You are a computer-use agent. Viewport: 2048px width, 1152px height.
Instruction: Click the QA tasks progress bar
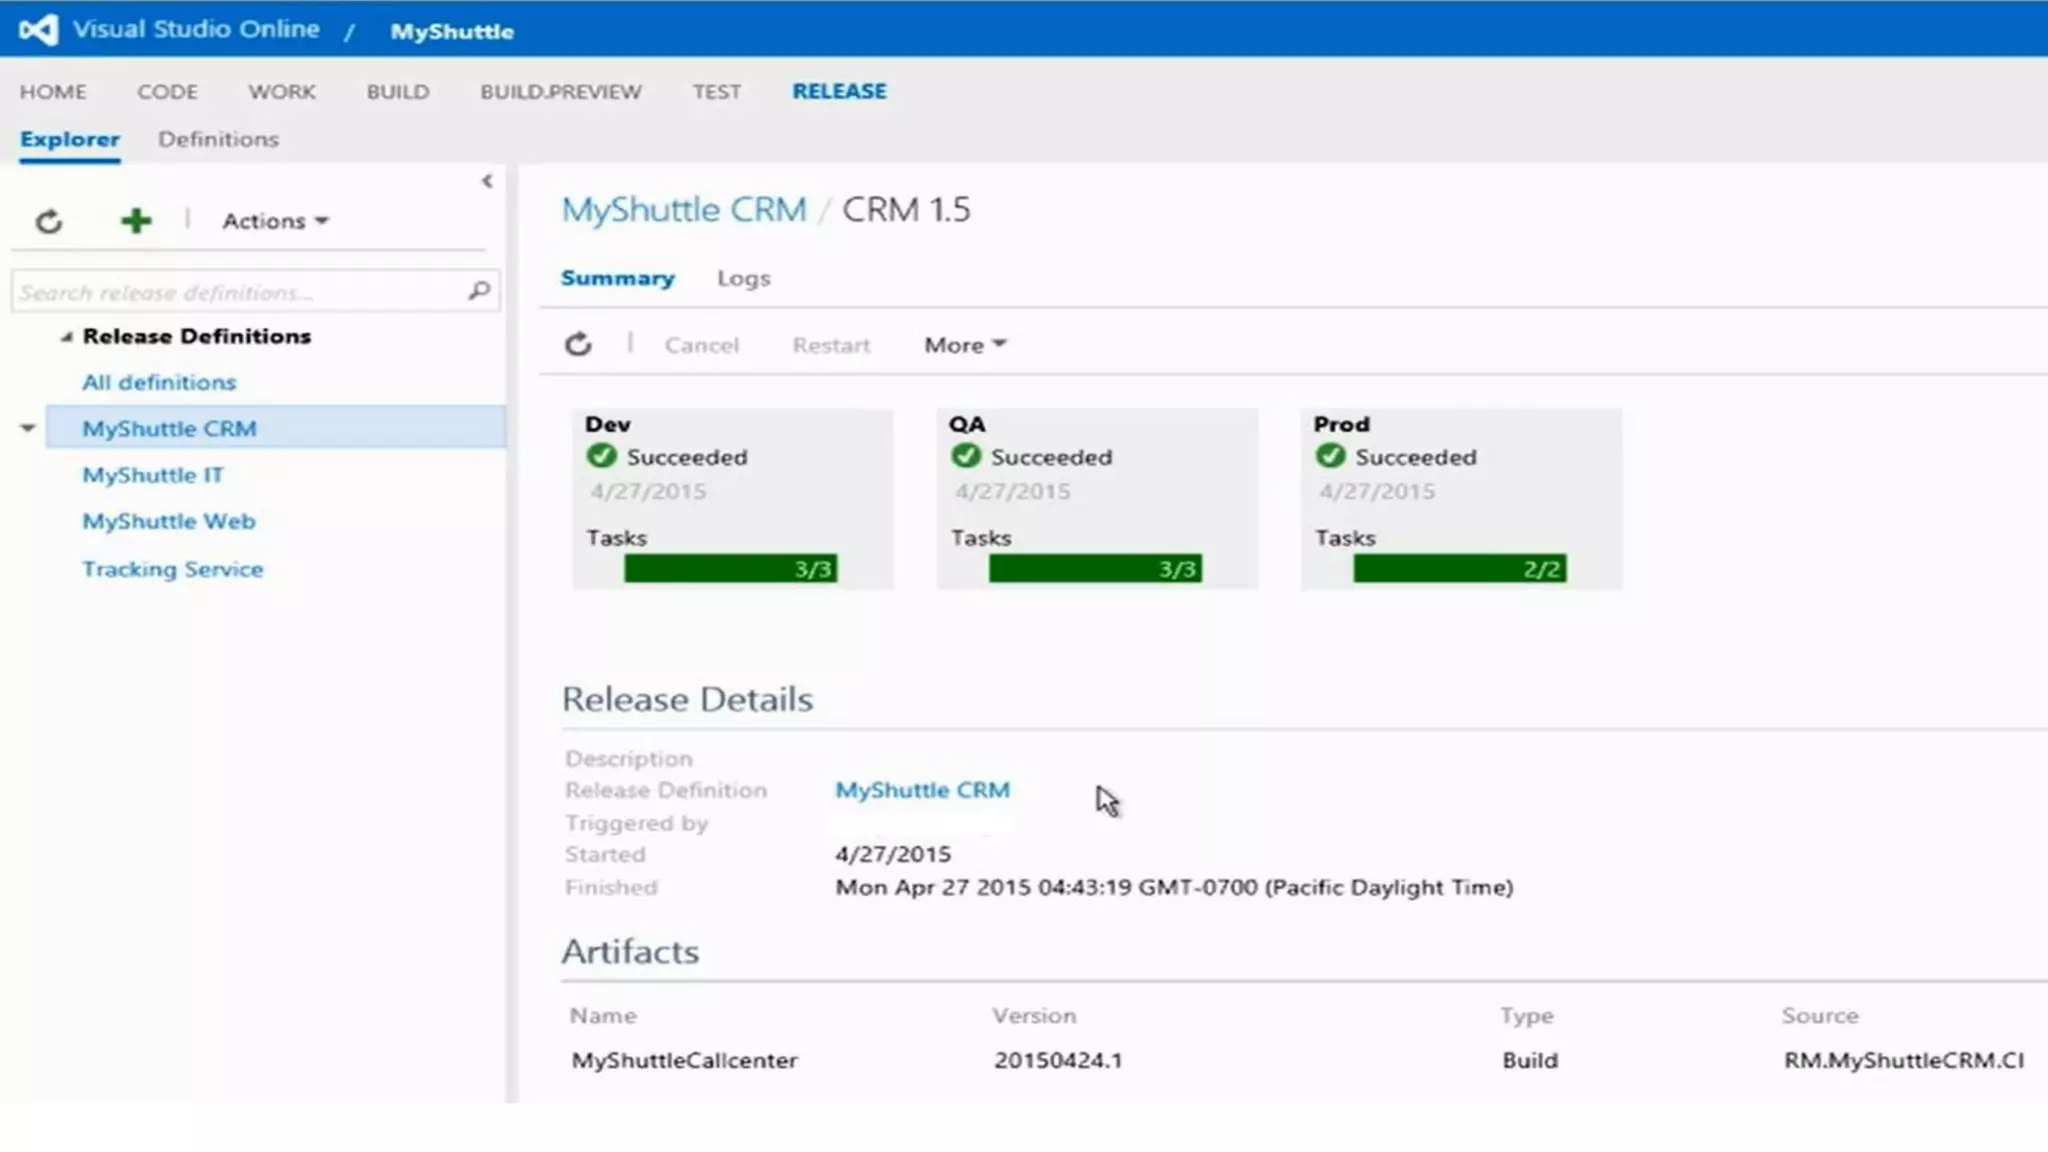pos(1095,569)
